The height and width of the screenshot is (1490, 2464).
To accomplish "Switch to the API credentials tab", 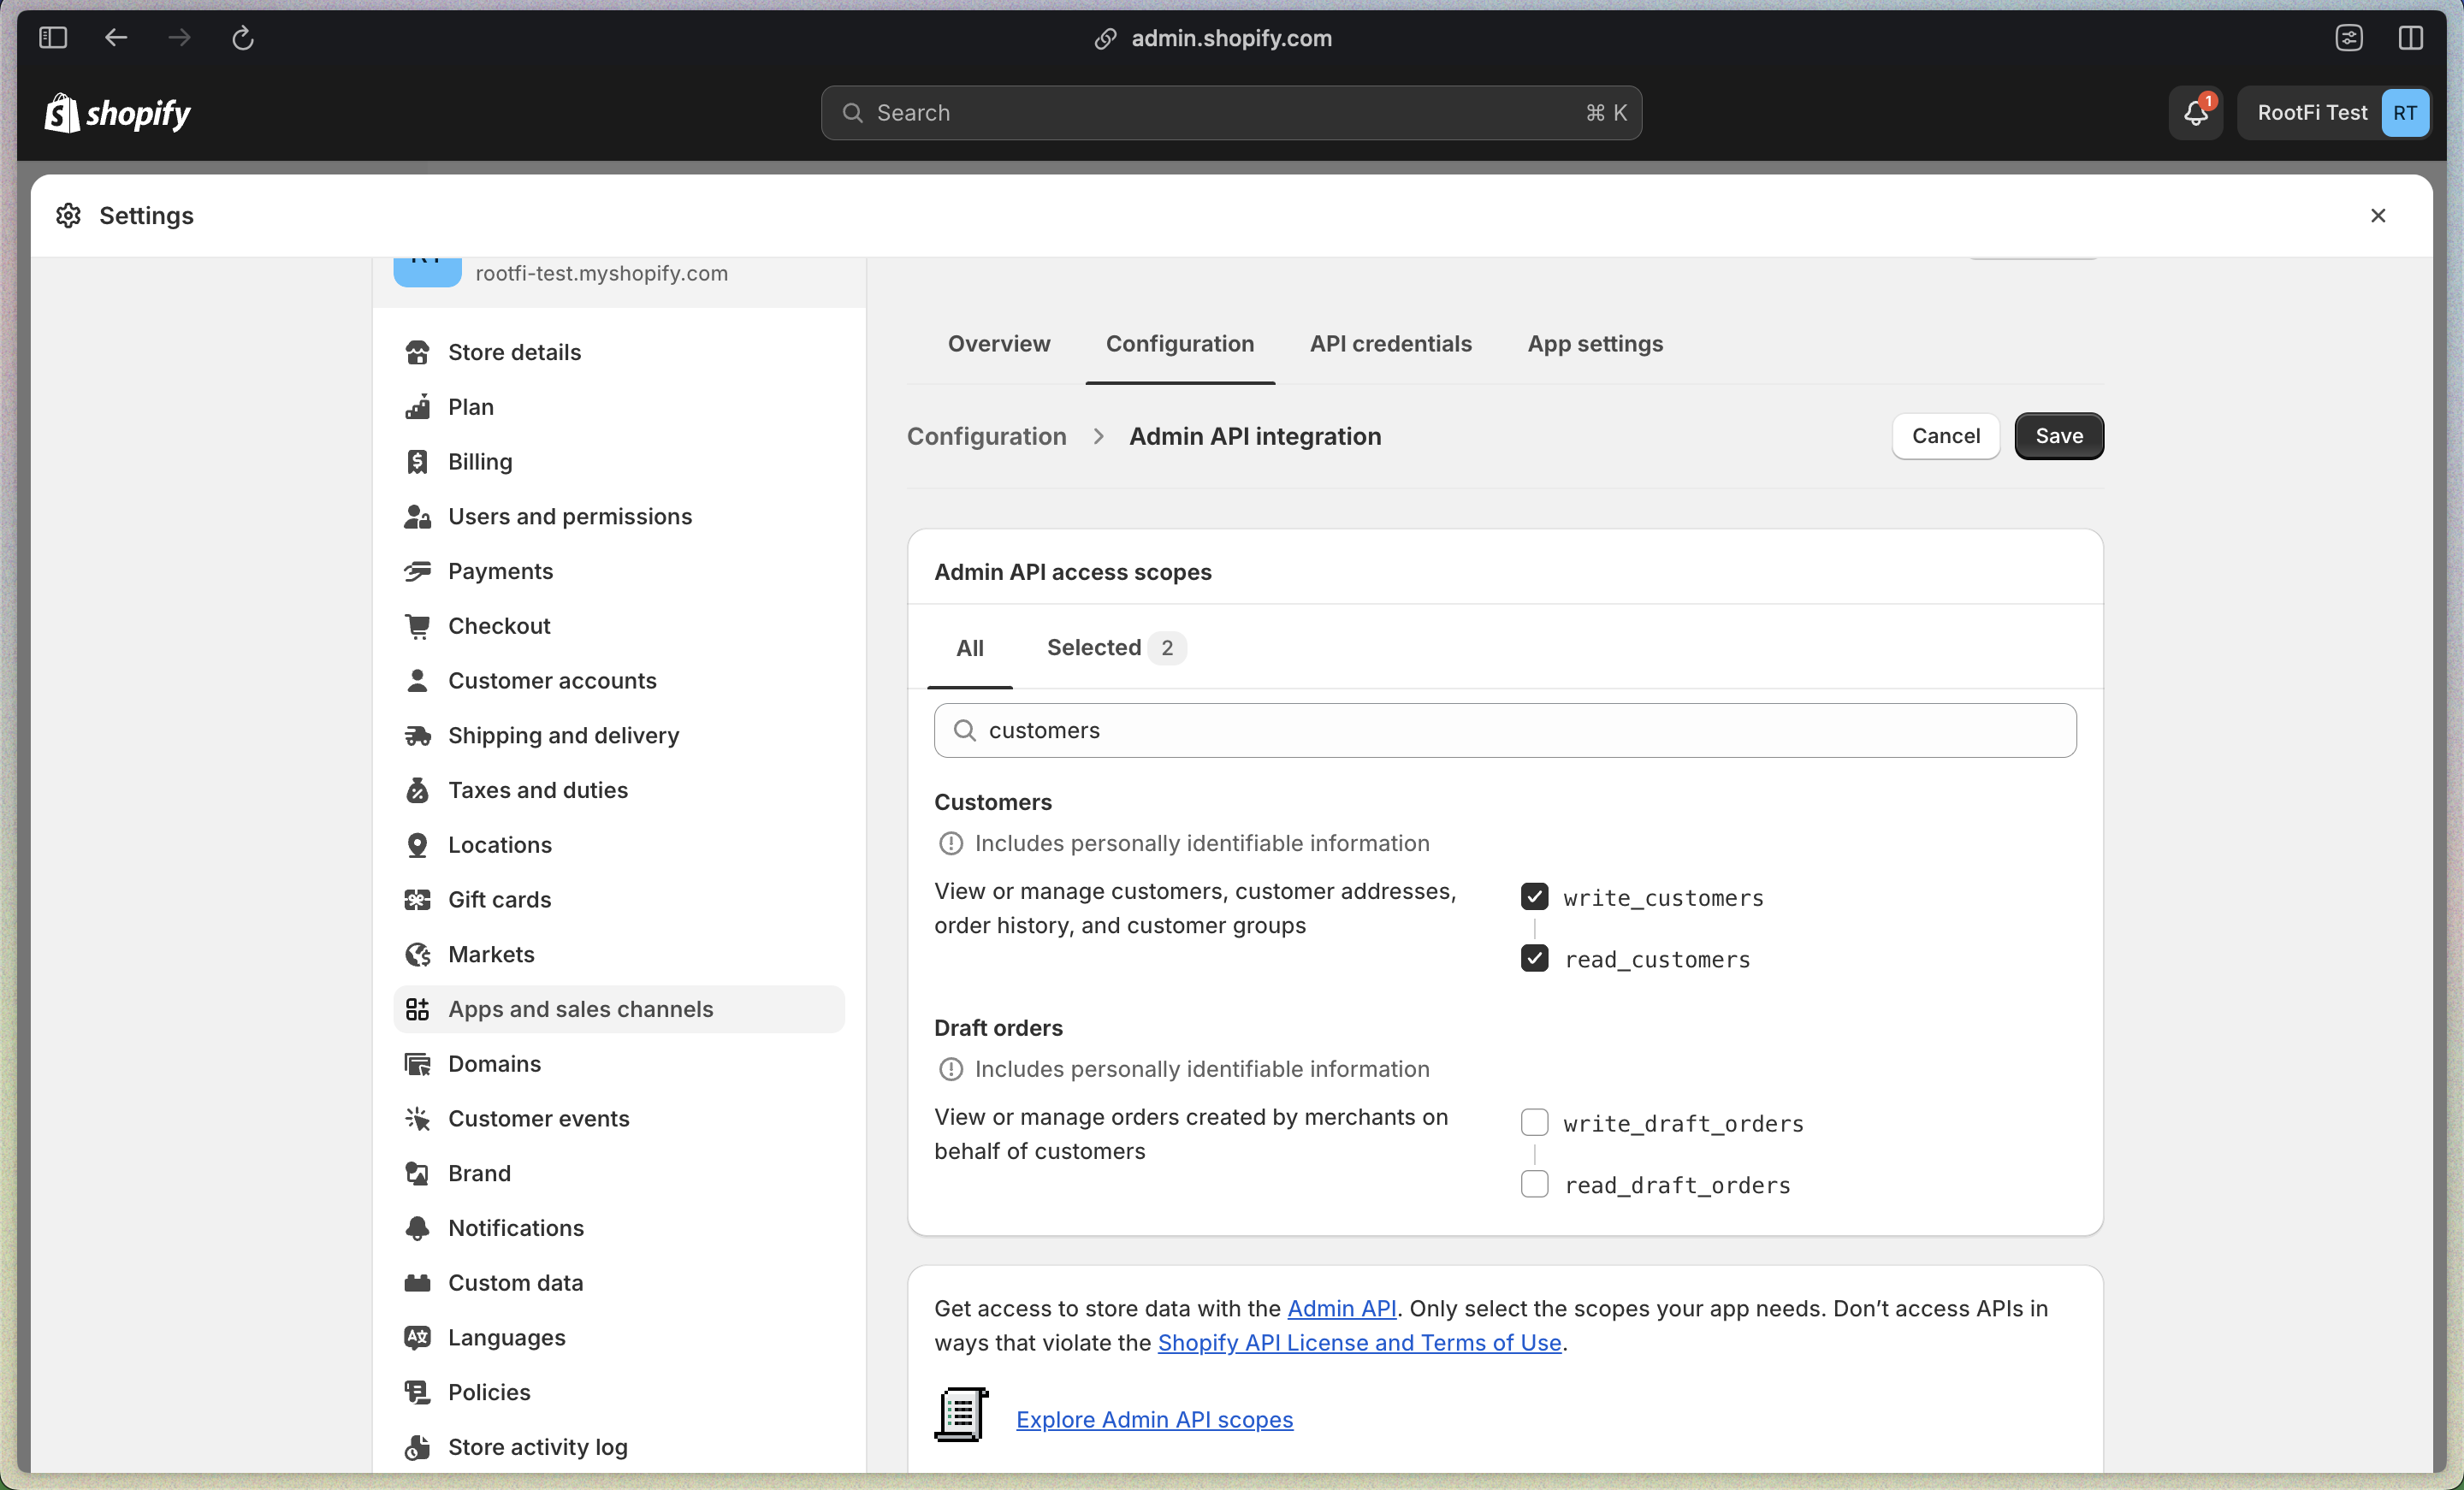I will 1390,344.
